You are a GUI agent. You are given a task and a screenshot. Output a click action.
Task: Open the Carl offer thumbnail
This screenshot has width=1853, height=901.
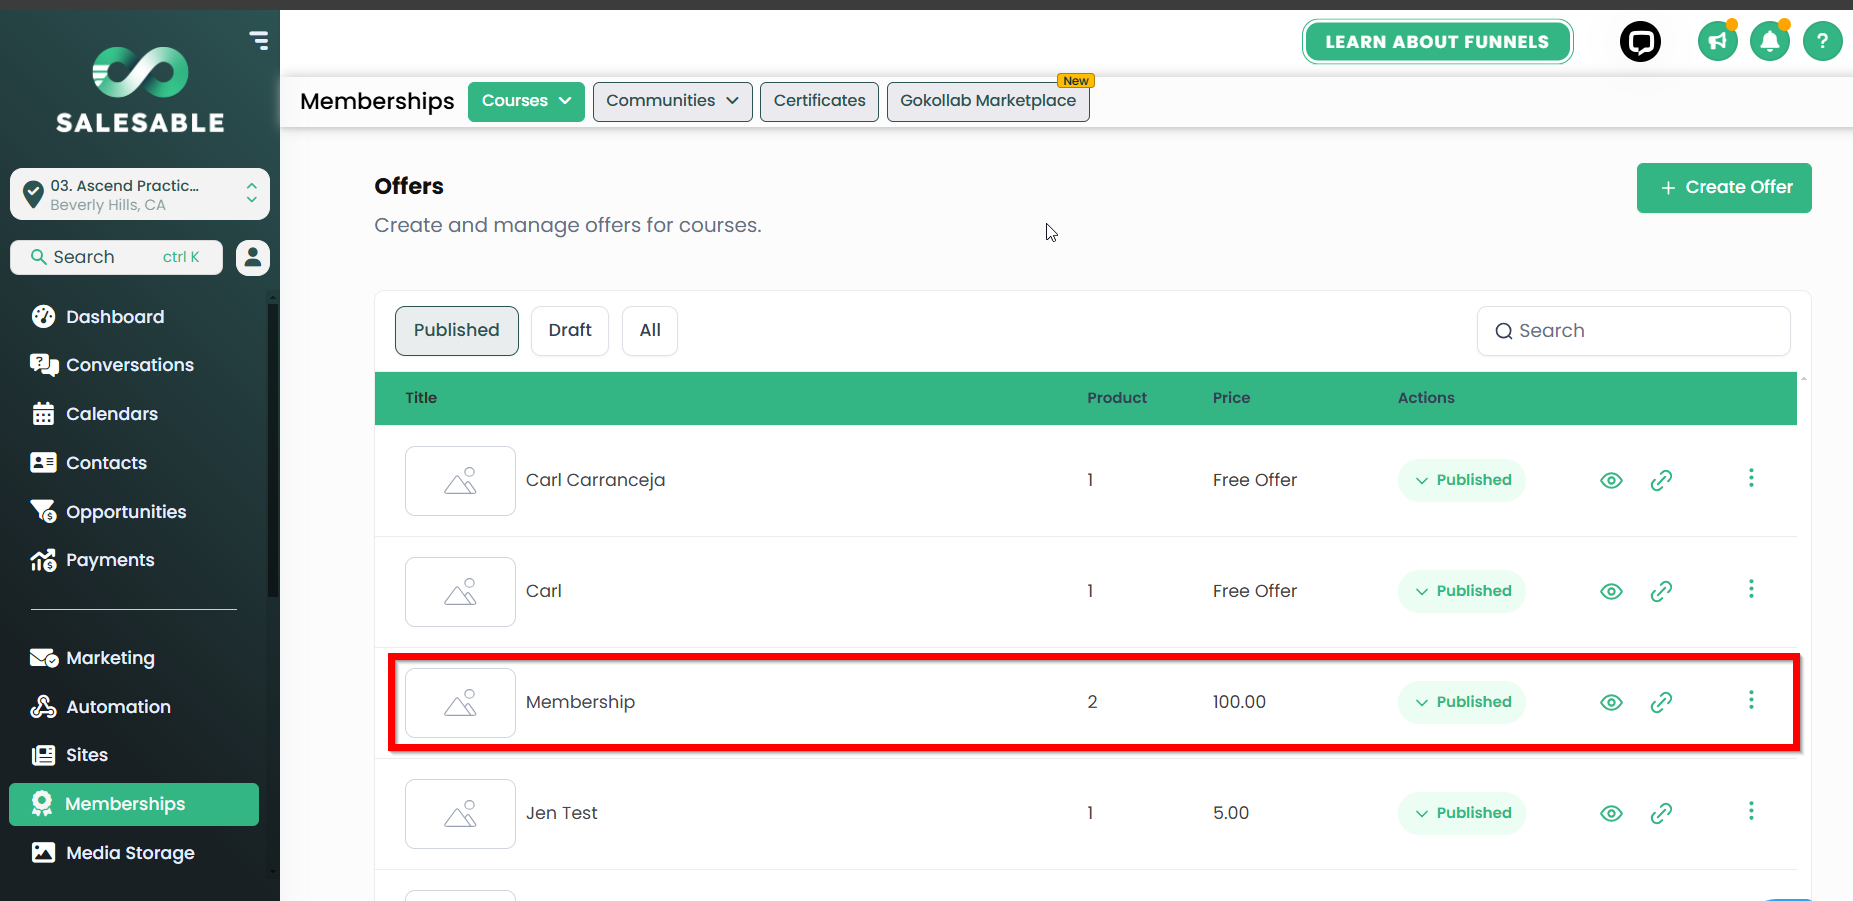460,592
